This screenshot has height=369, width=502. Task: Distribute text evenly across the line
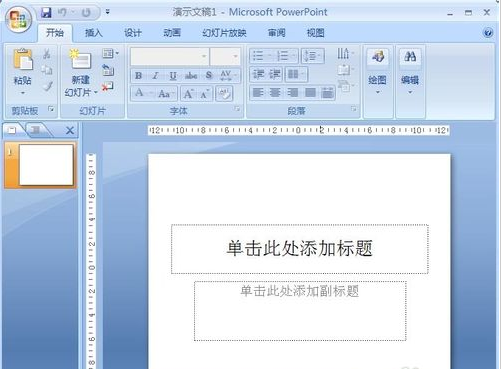coord(327,92)
